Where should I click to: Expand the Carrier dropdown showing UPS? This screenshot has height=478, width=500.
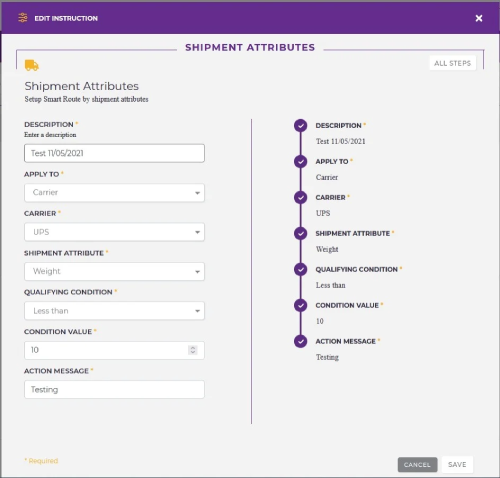click(114, 232)
